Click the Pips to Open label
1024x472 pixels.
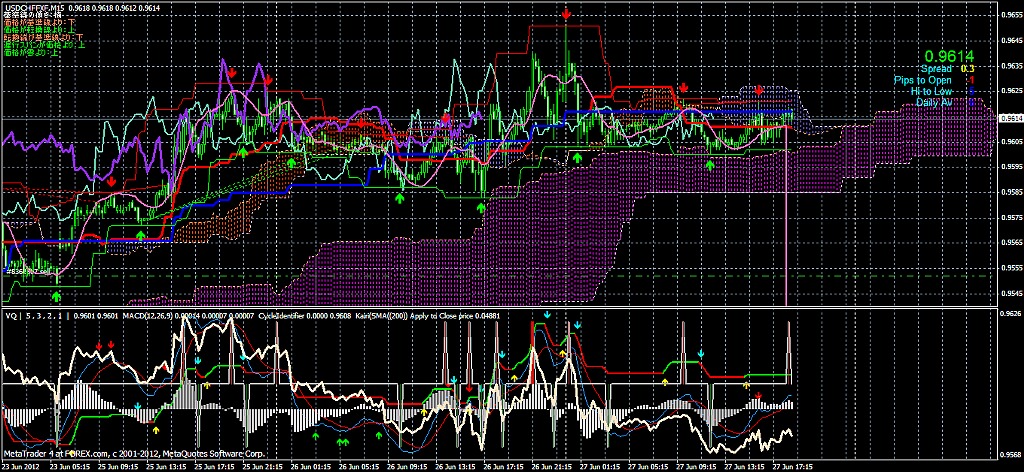pos(923,80)
